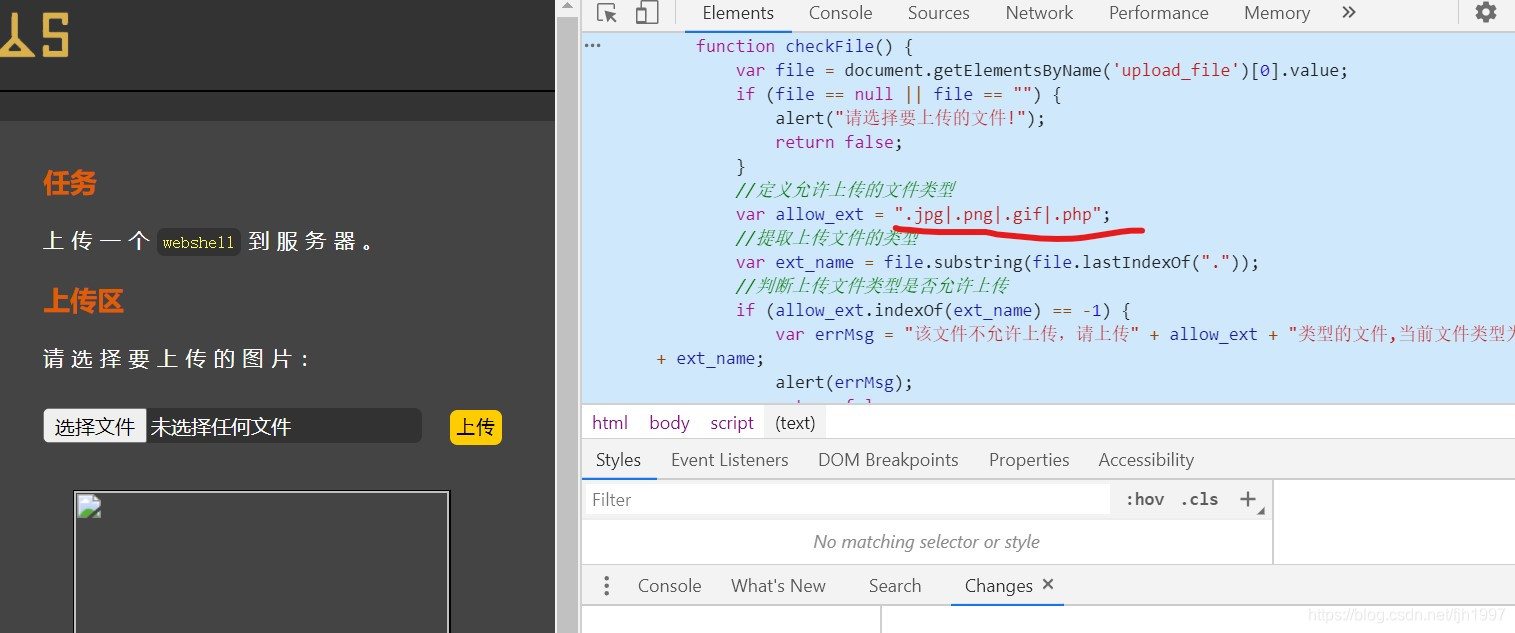Open the Performance tab
The image size is (1515, 633).
tap(1158, 13)
